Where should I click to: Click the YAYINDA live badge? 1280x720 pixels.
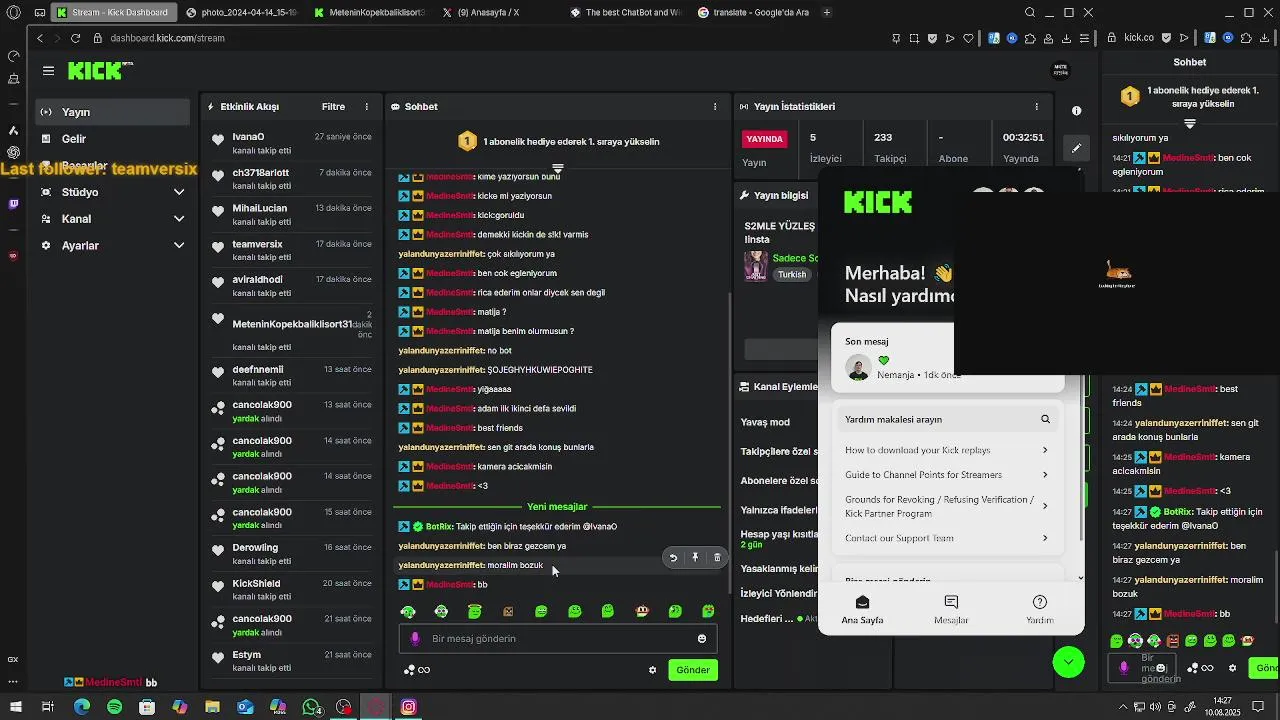pos(765,139)
